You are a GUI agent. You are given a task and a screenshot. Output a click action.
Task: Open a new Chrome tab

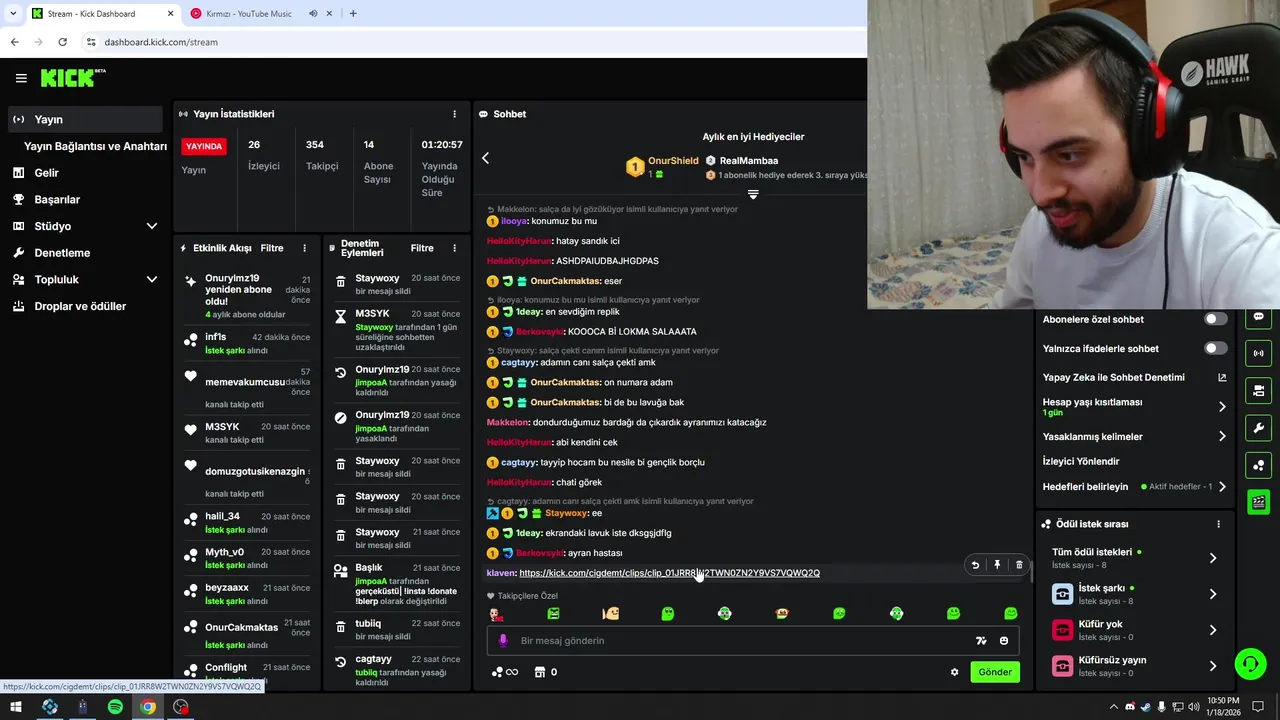click(x=353, y=13)
